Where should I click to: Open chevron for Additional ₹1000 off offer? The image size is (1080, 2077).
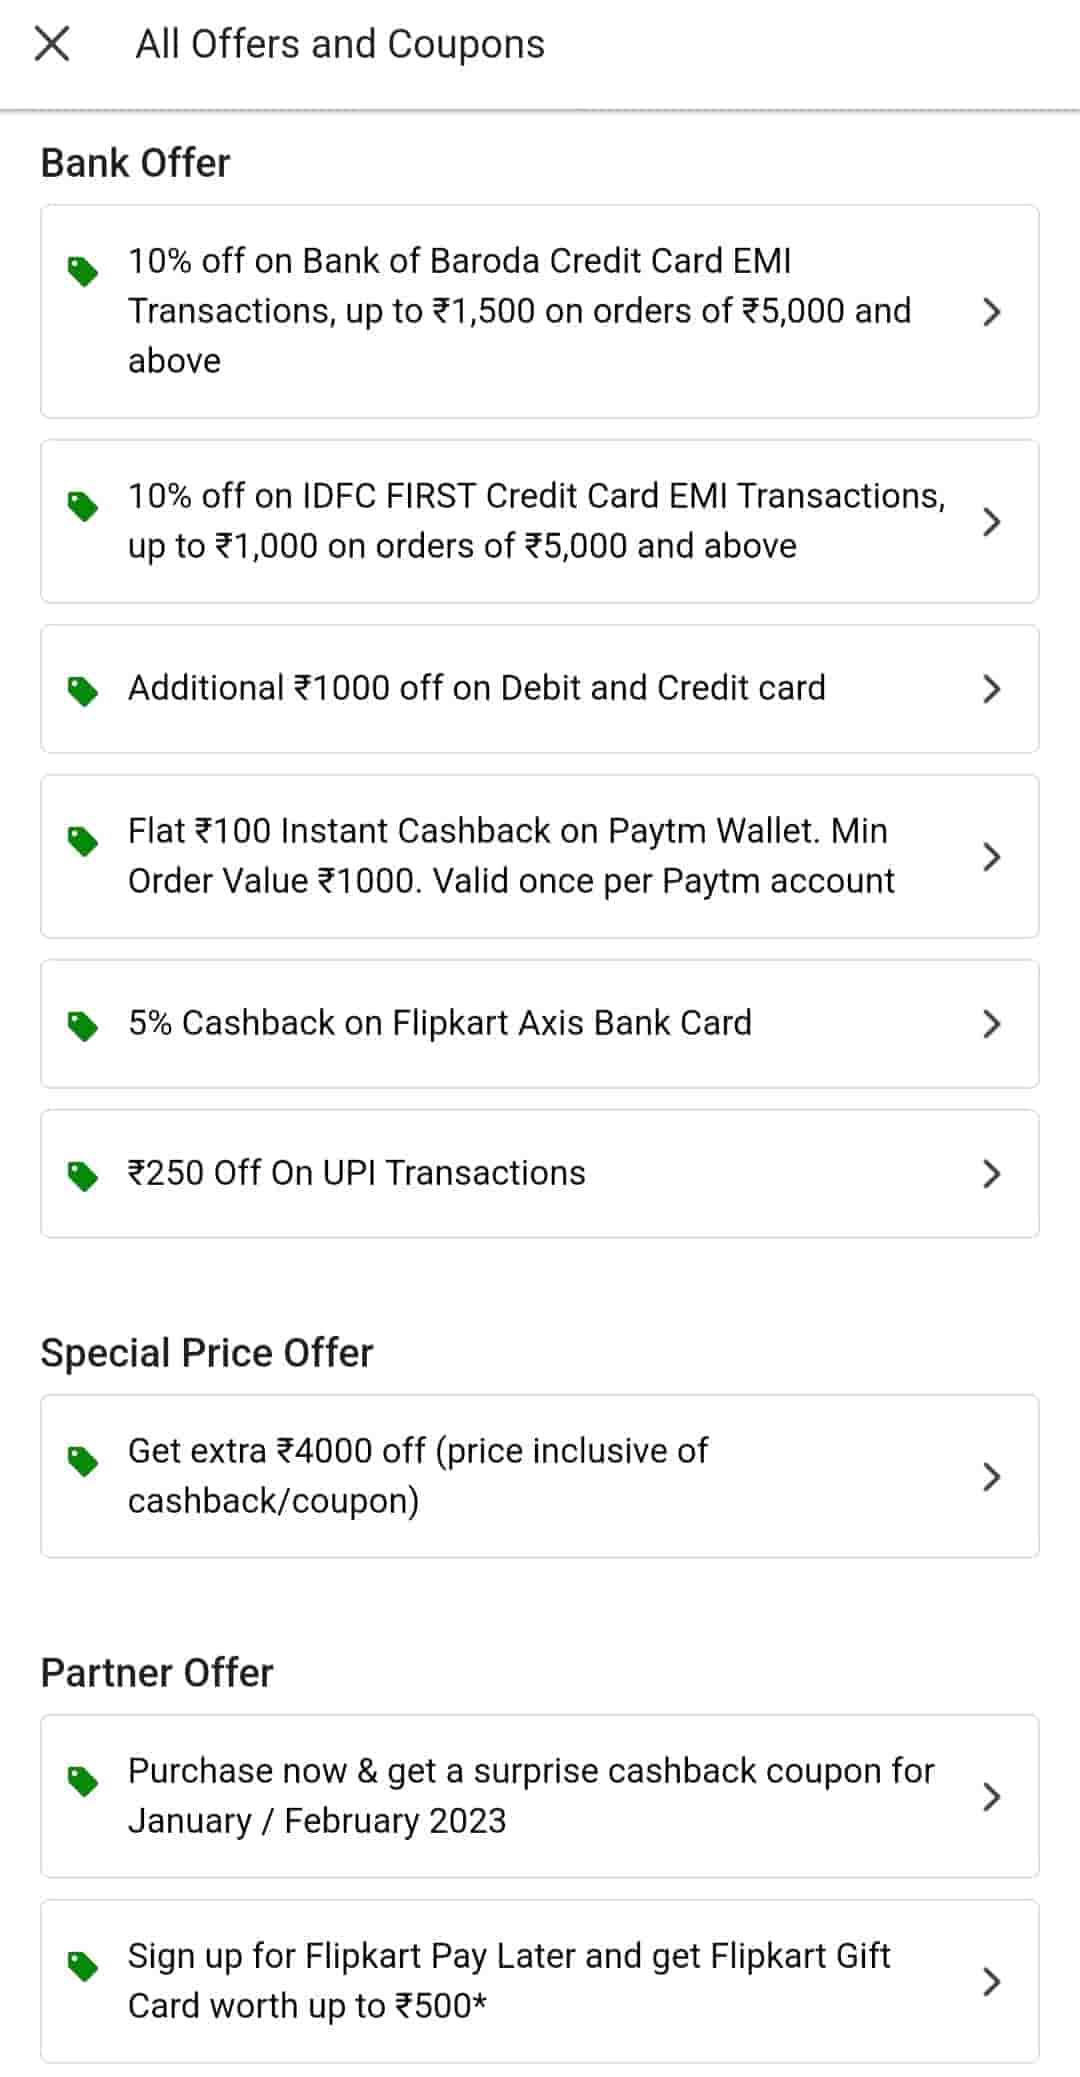[991, 689]
